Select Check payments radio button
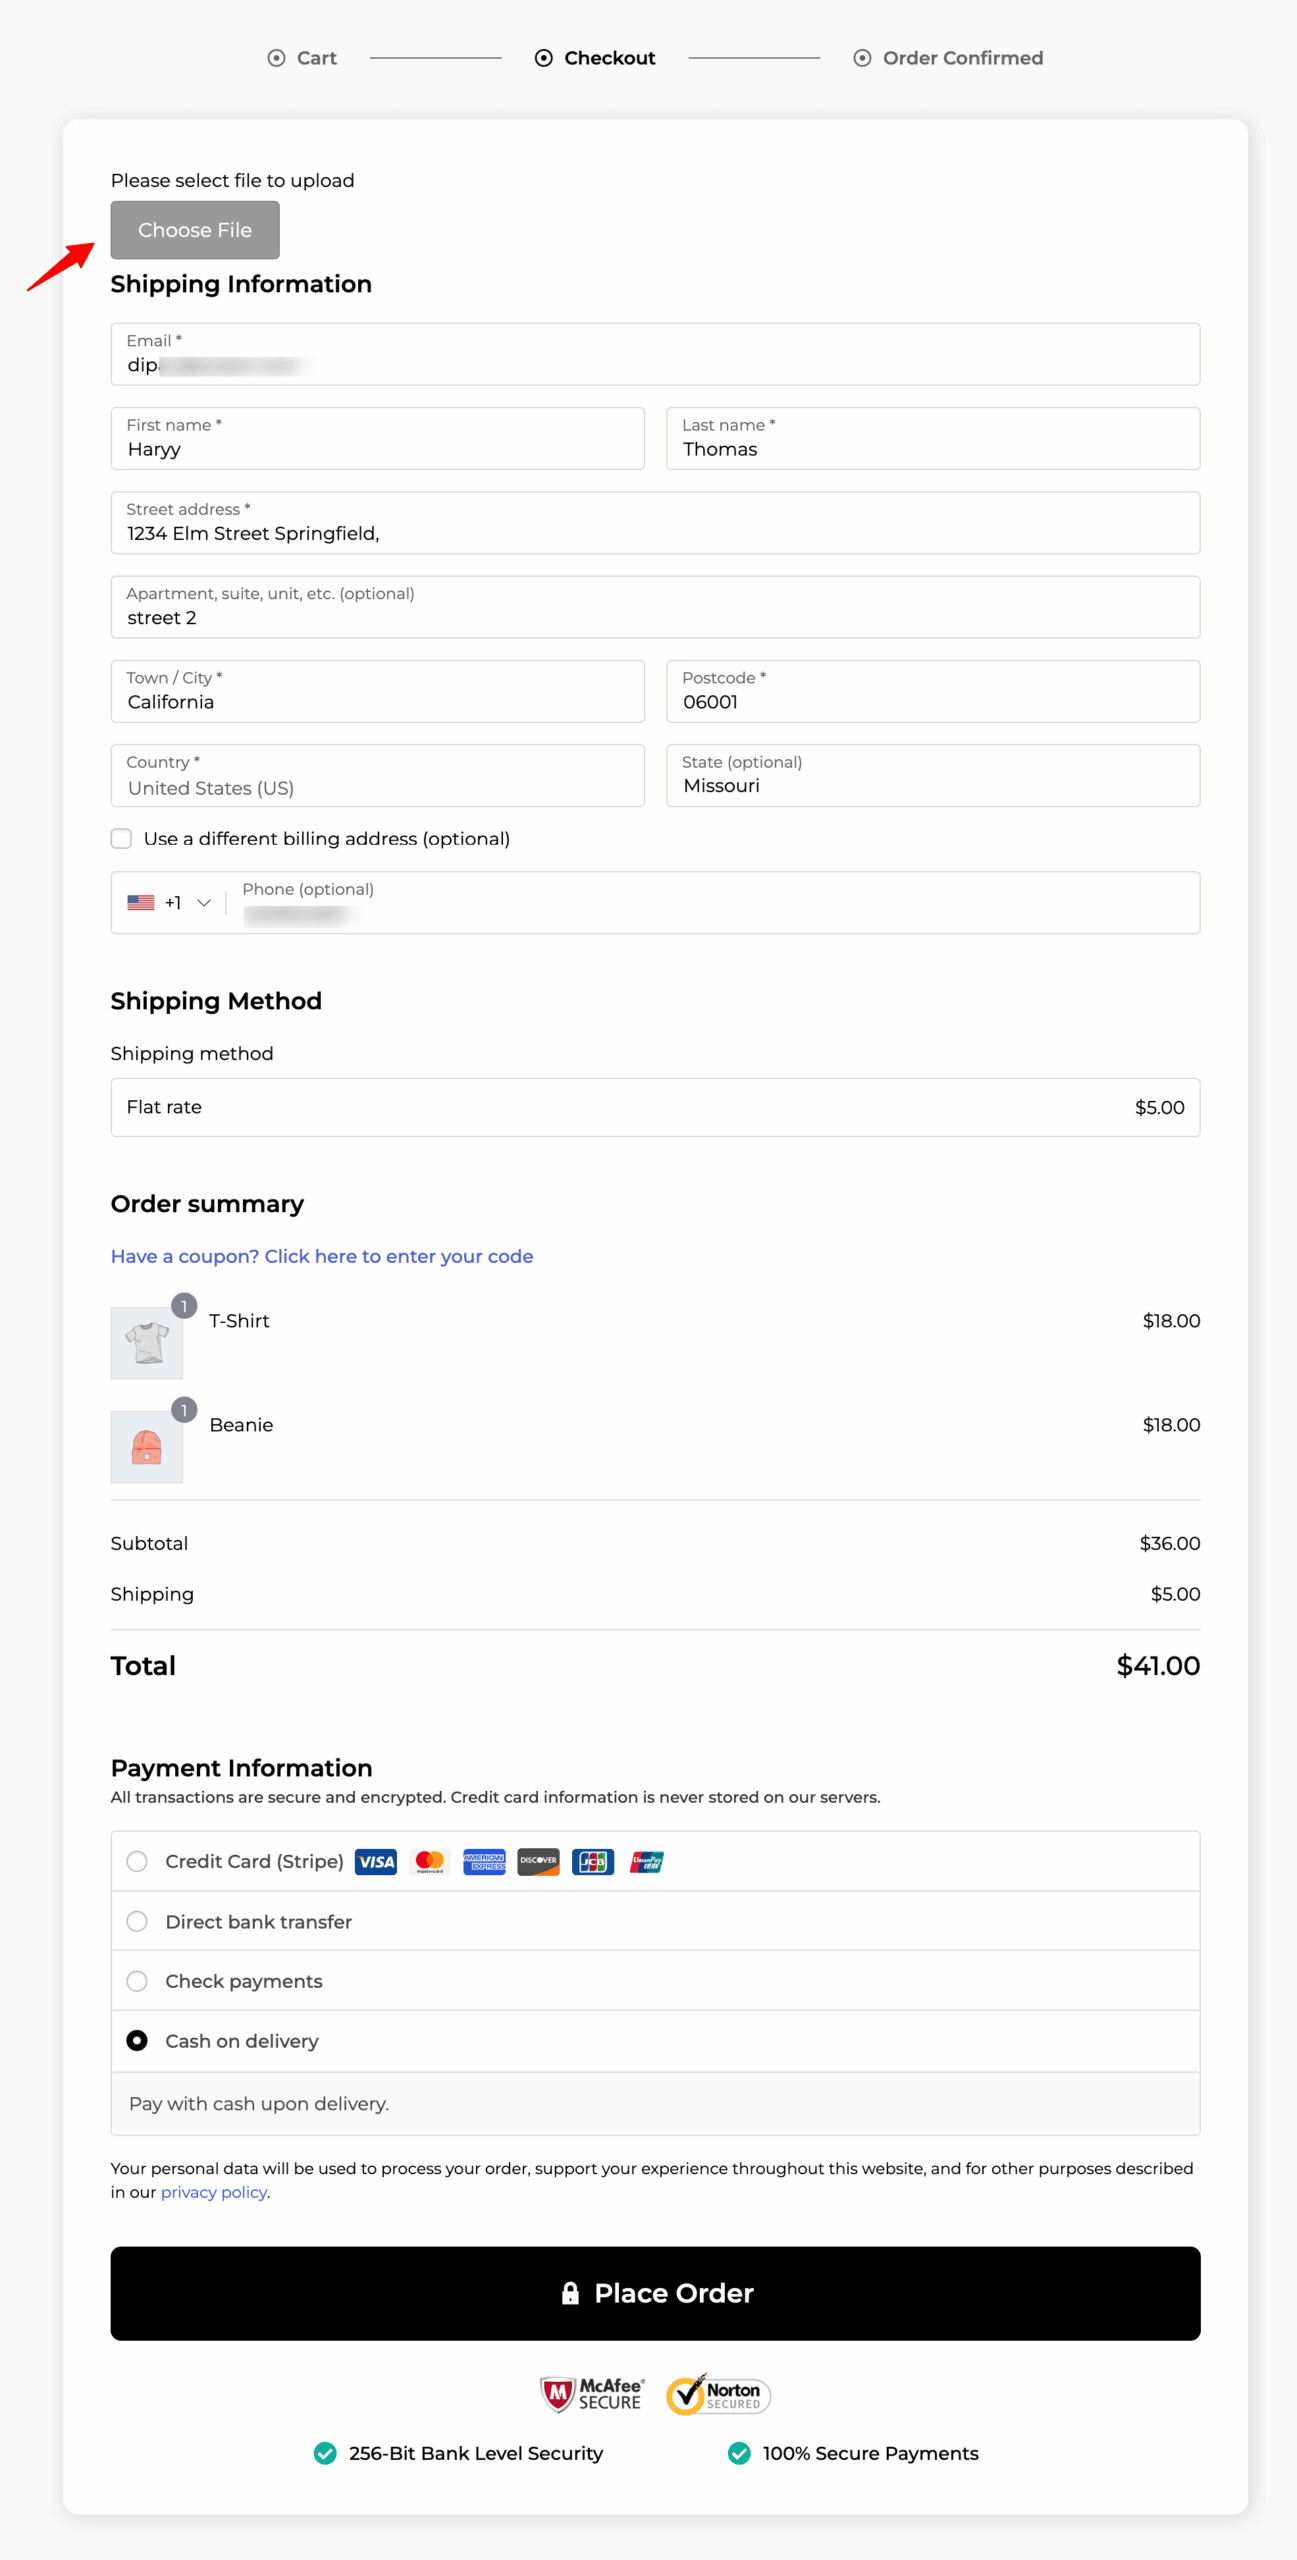The image size is (1297, 2560). pyautogui.click(x=137, y=1981)
